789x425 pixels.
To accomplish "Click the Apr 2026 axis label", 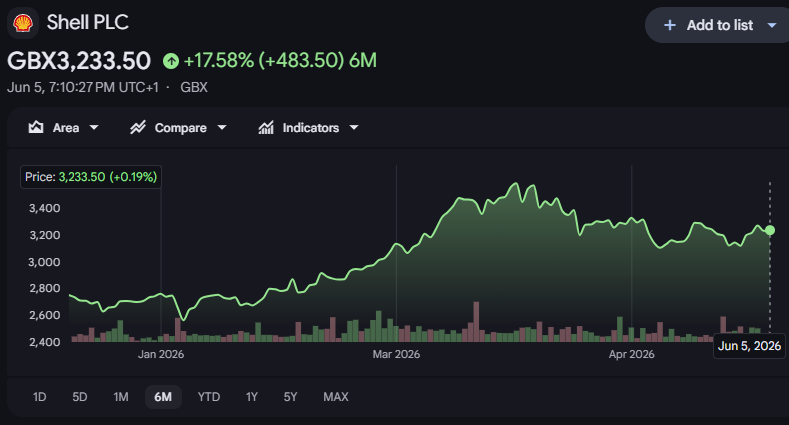I will 632,355.
